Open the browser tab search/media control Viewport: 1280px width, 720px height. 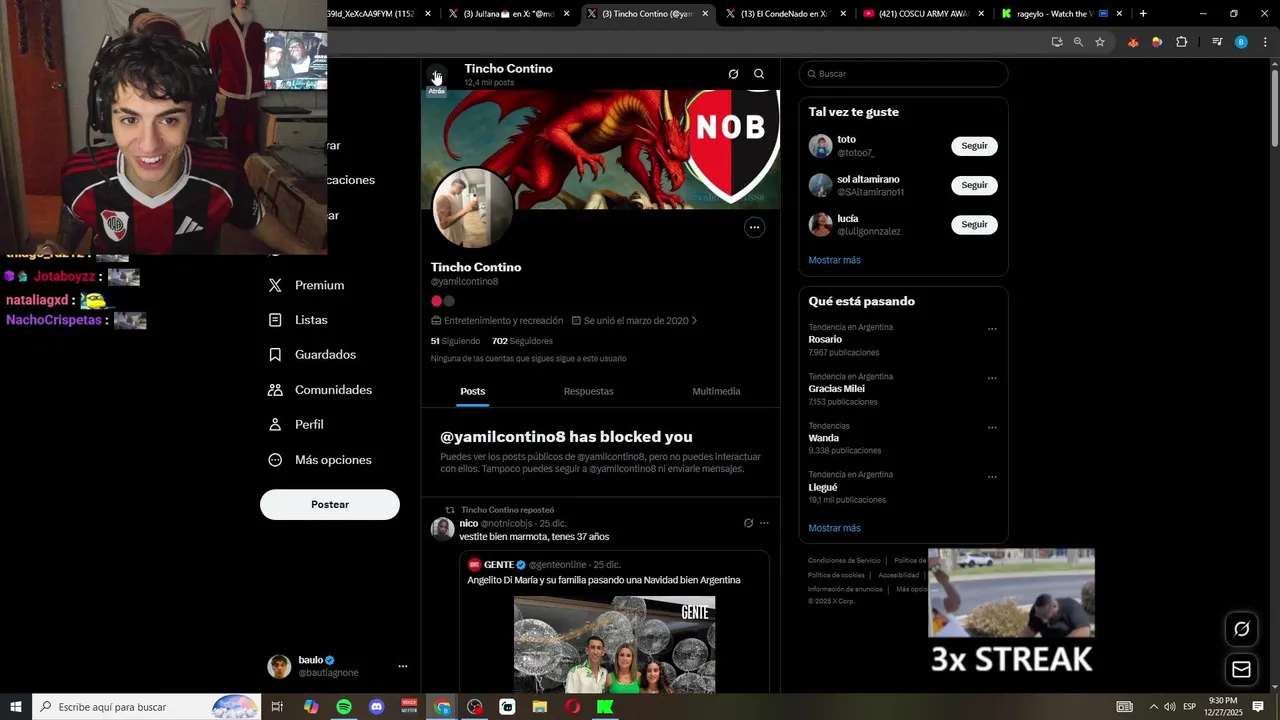tap(1217, 42)
